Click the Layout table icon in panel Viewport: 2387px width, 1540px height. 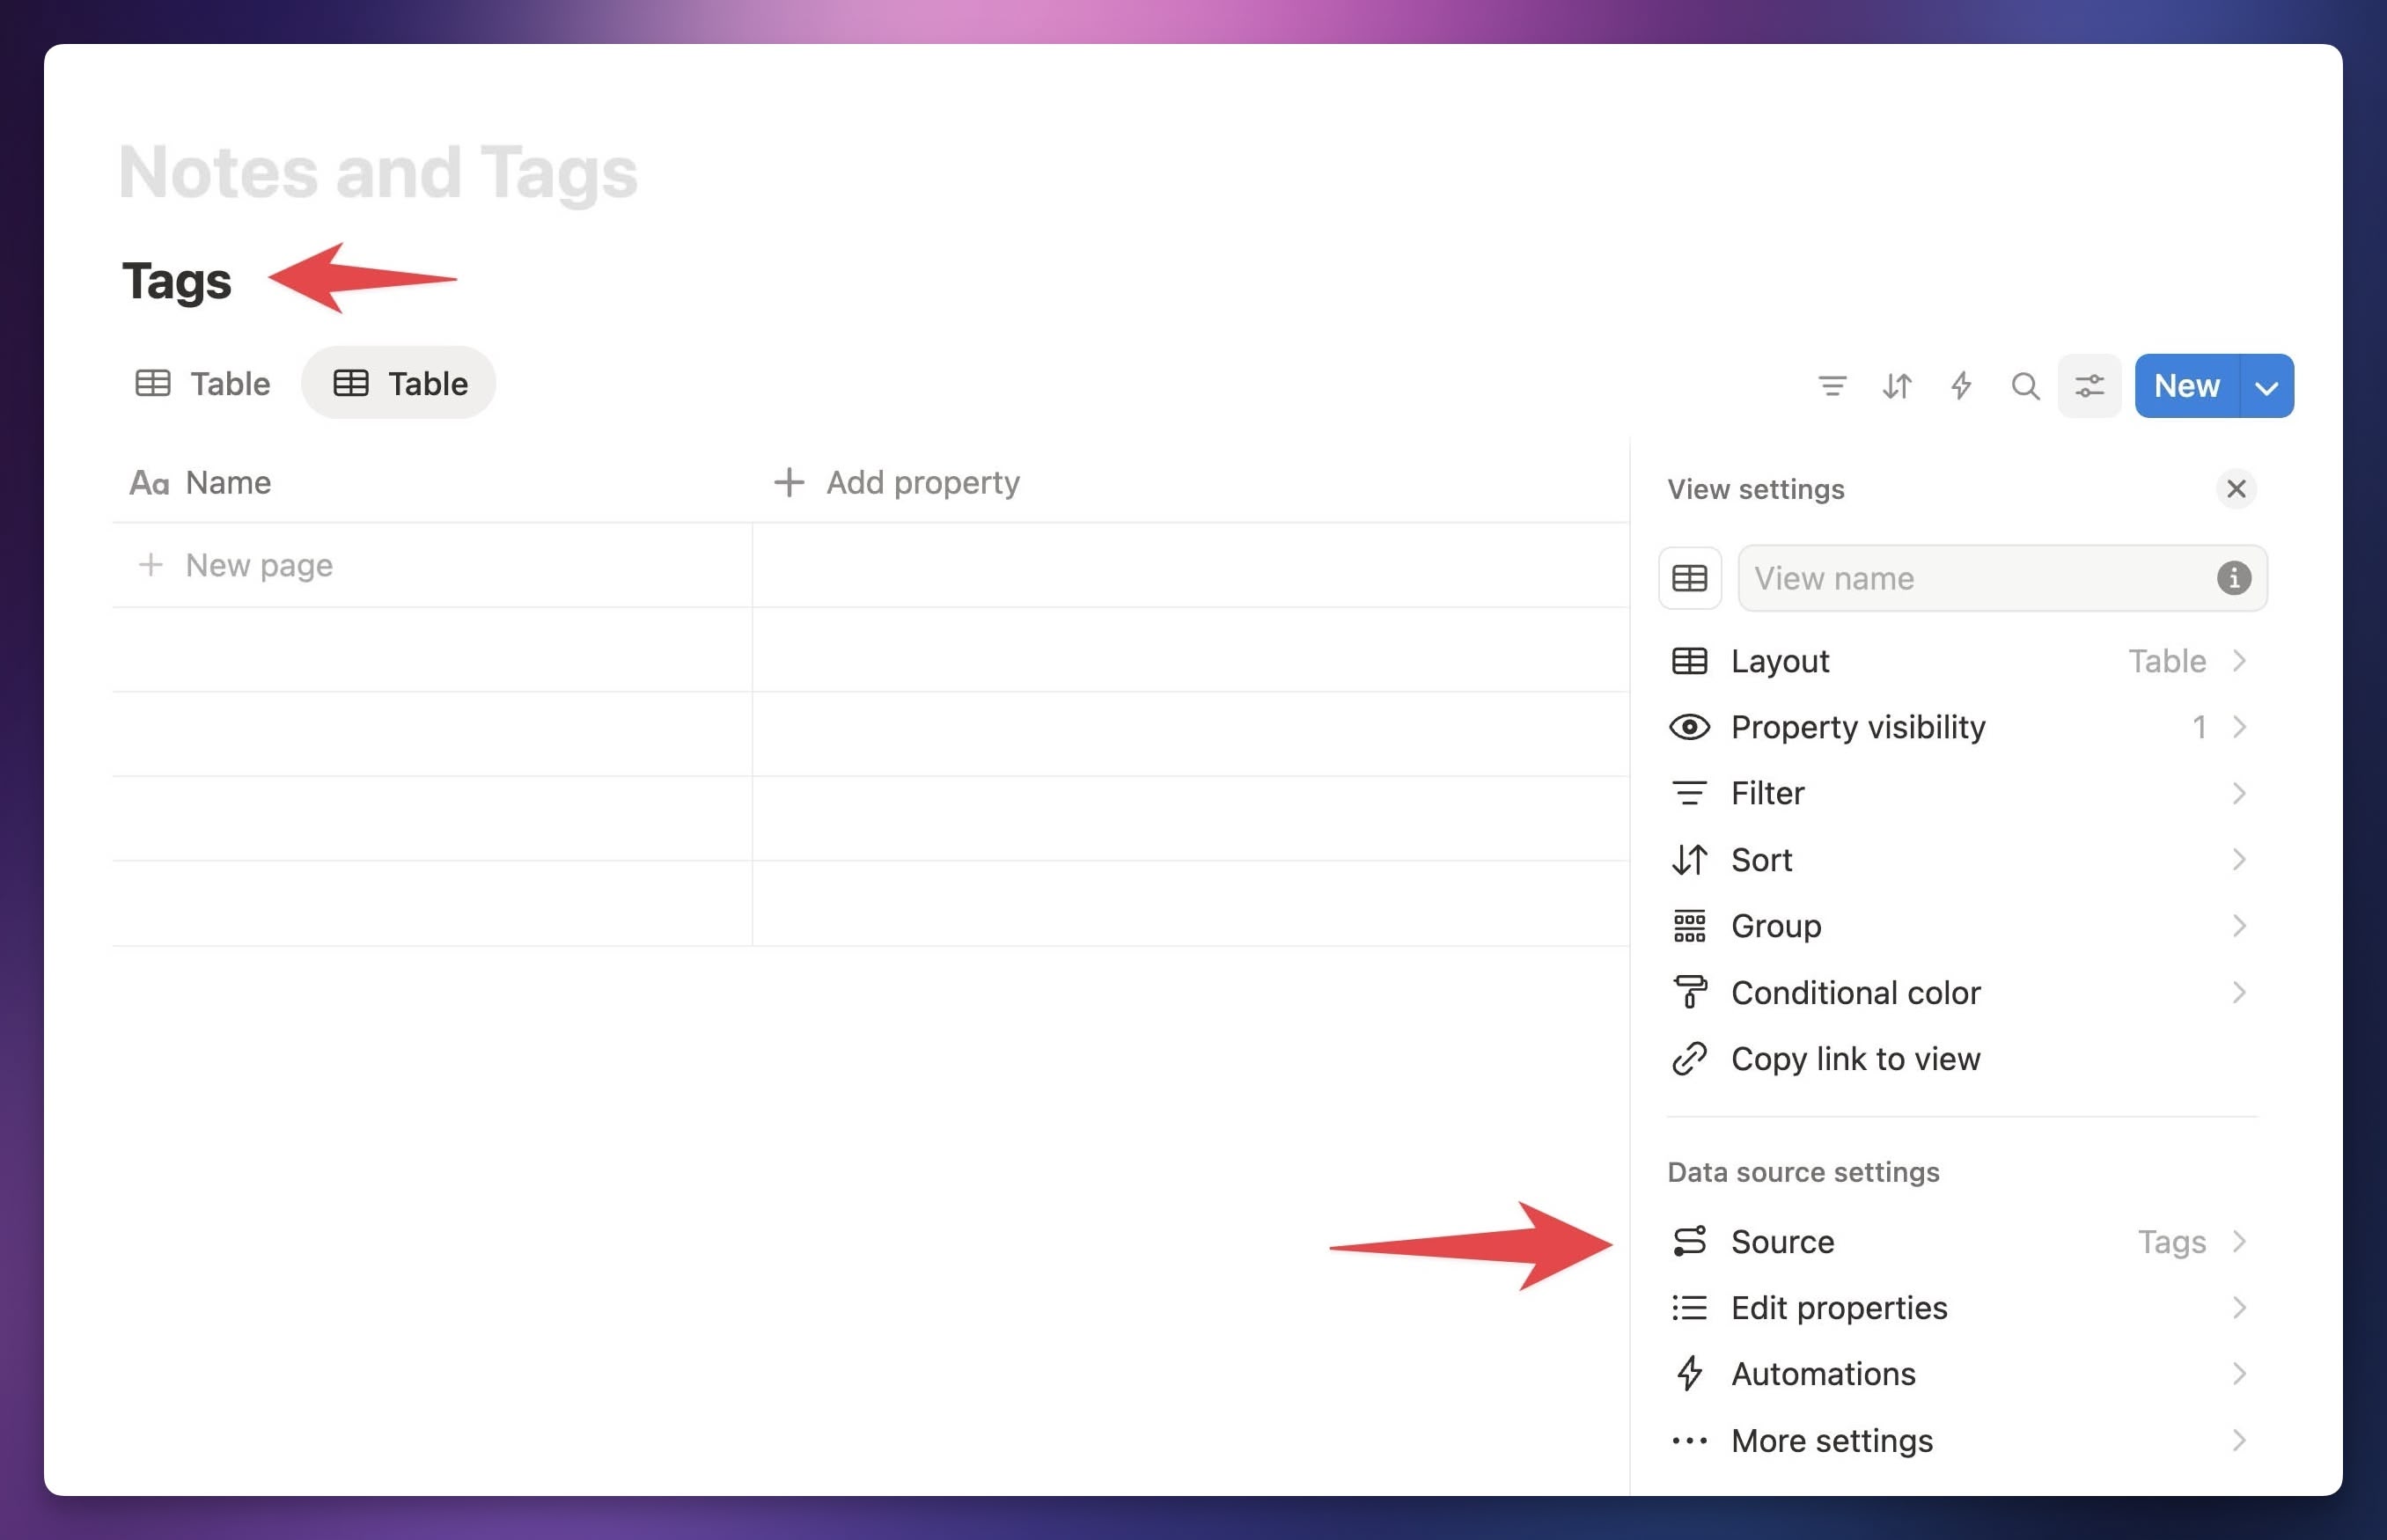[1689, 661]
